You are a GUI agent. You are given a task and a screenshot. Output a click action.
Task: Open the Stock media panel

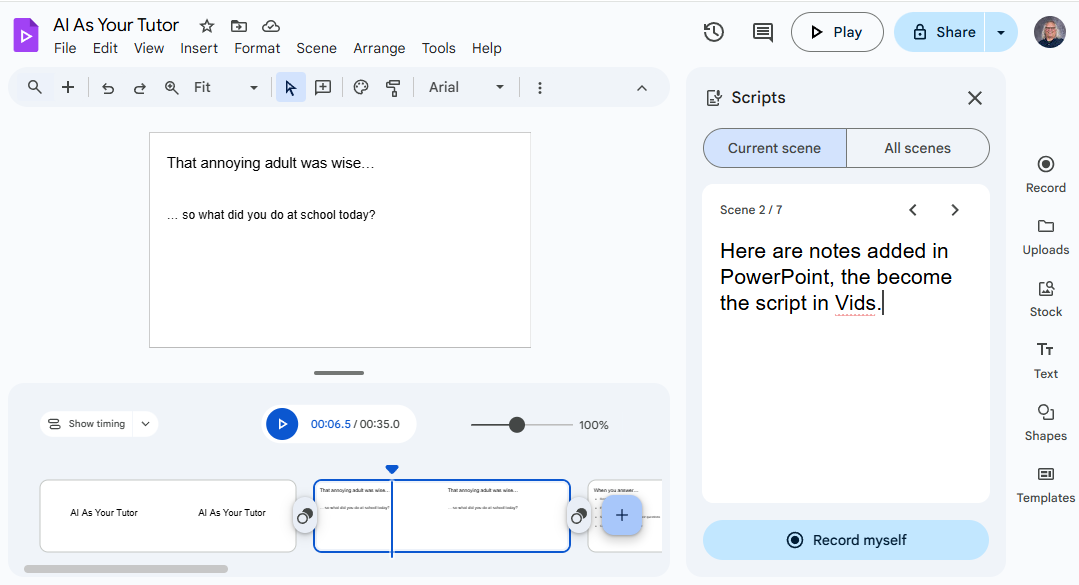(x=1045, y=298)
